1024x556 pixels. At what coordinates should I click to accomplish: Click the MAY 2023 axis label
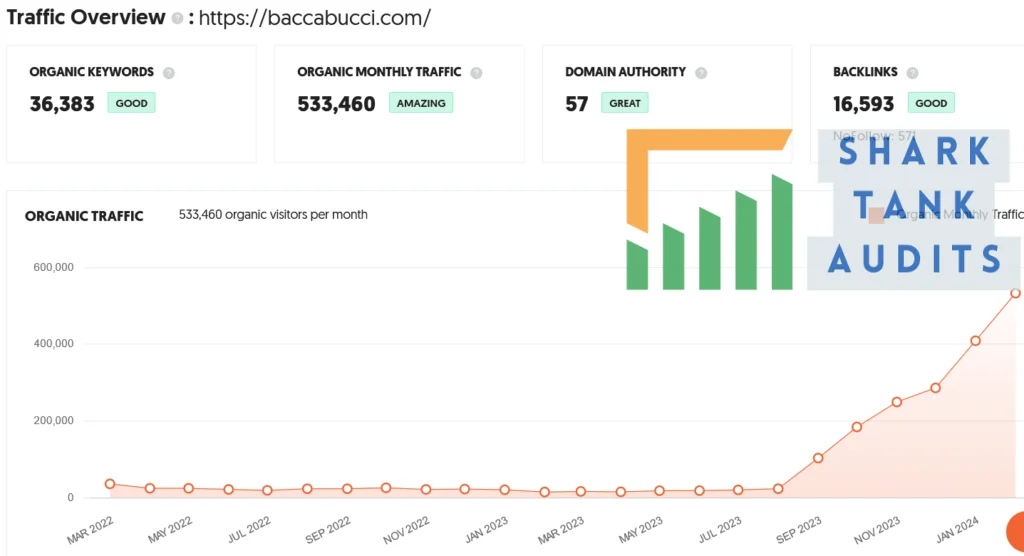pyautogui.click(x=641, y=530)
